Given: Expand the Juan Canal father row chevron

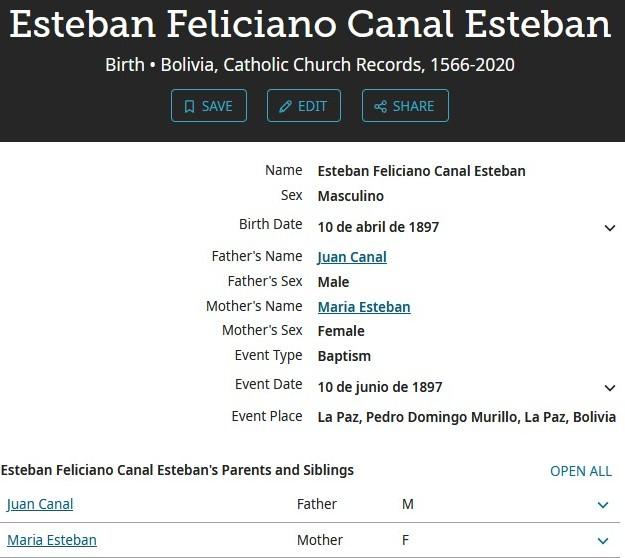Looking at the screenshot, I should (602, 505).
